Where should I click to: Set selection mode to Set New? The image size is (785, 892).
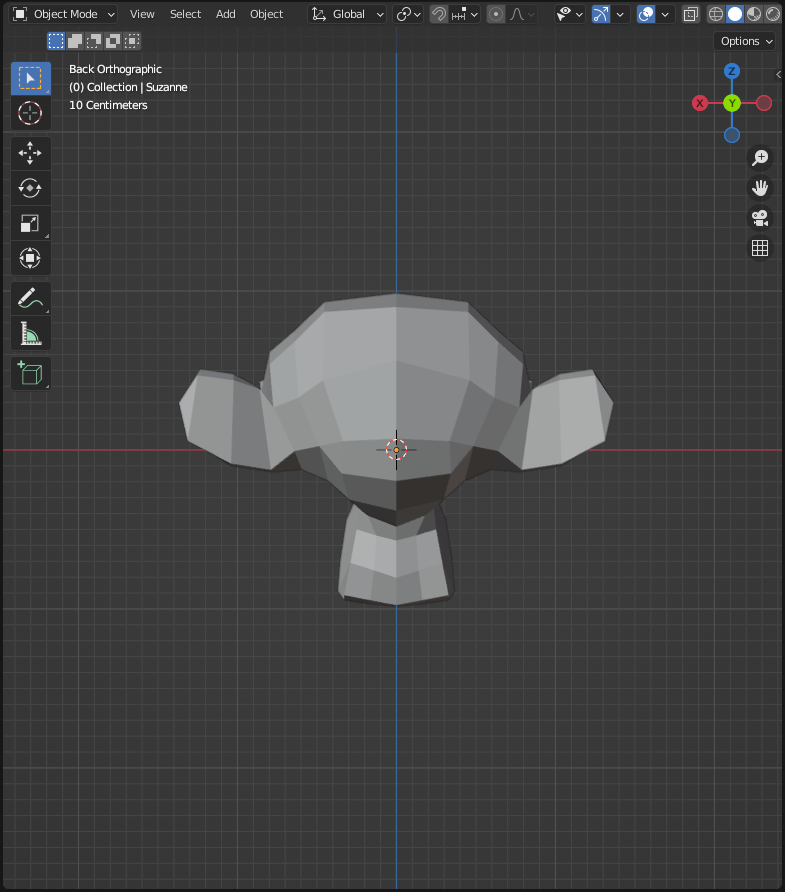tap(56, 41)
